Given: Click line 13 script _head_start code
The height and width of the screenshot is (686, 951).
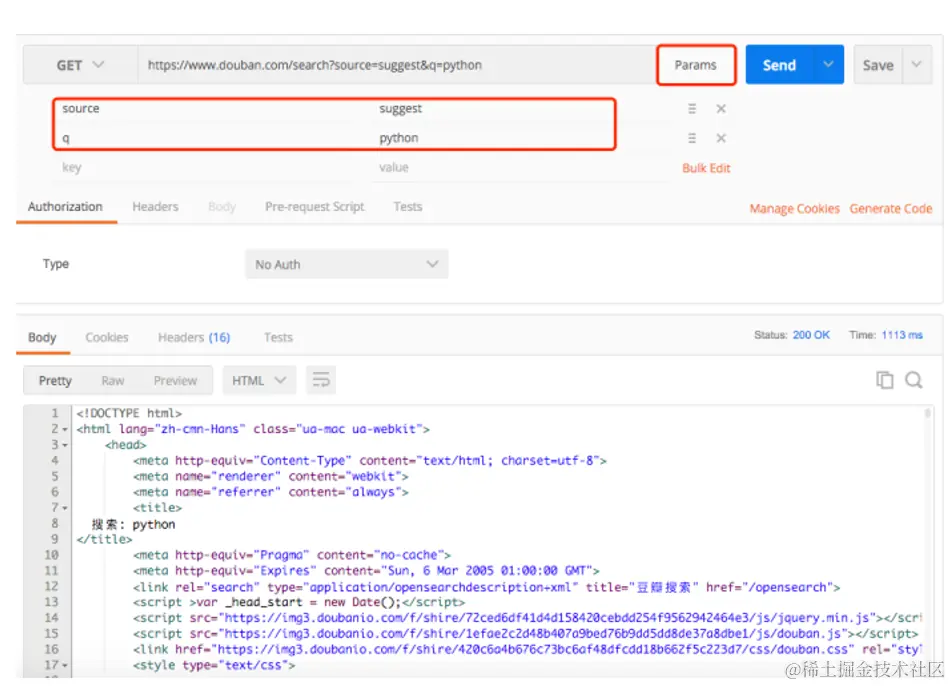Looking at the screenshot, I should [x=299, y=602].
